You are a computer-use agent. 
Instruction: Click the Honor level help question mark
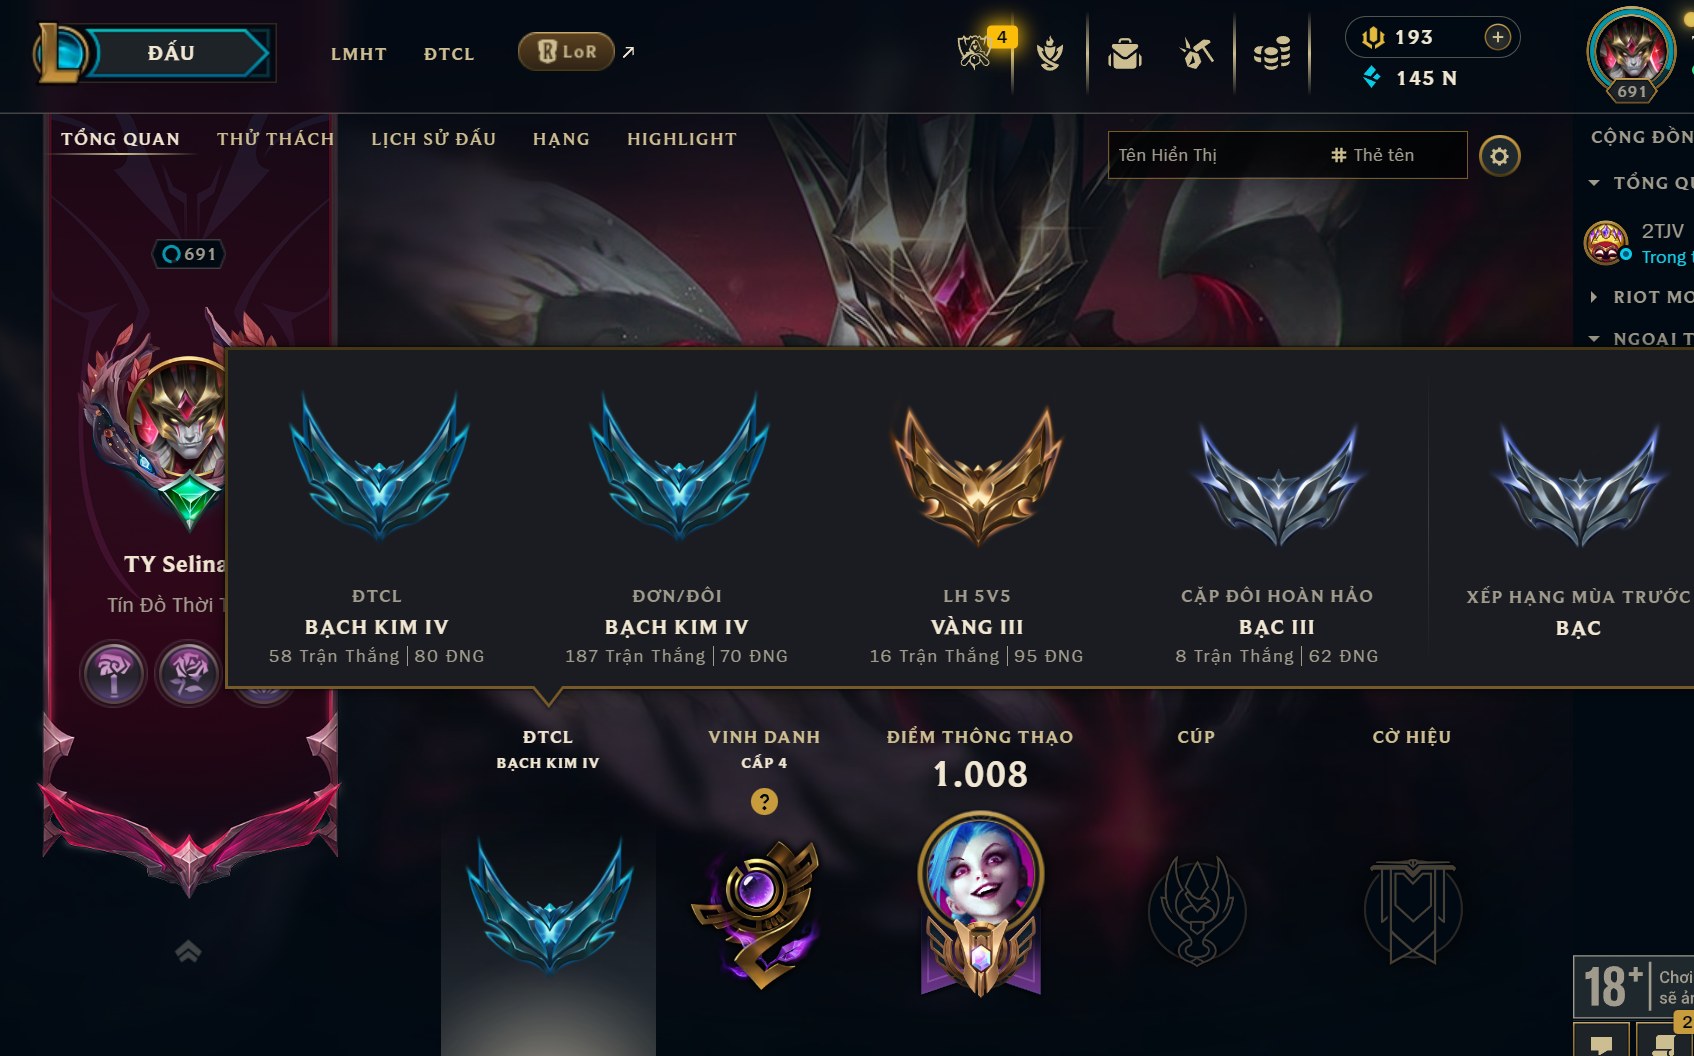[764, 801]
